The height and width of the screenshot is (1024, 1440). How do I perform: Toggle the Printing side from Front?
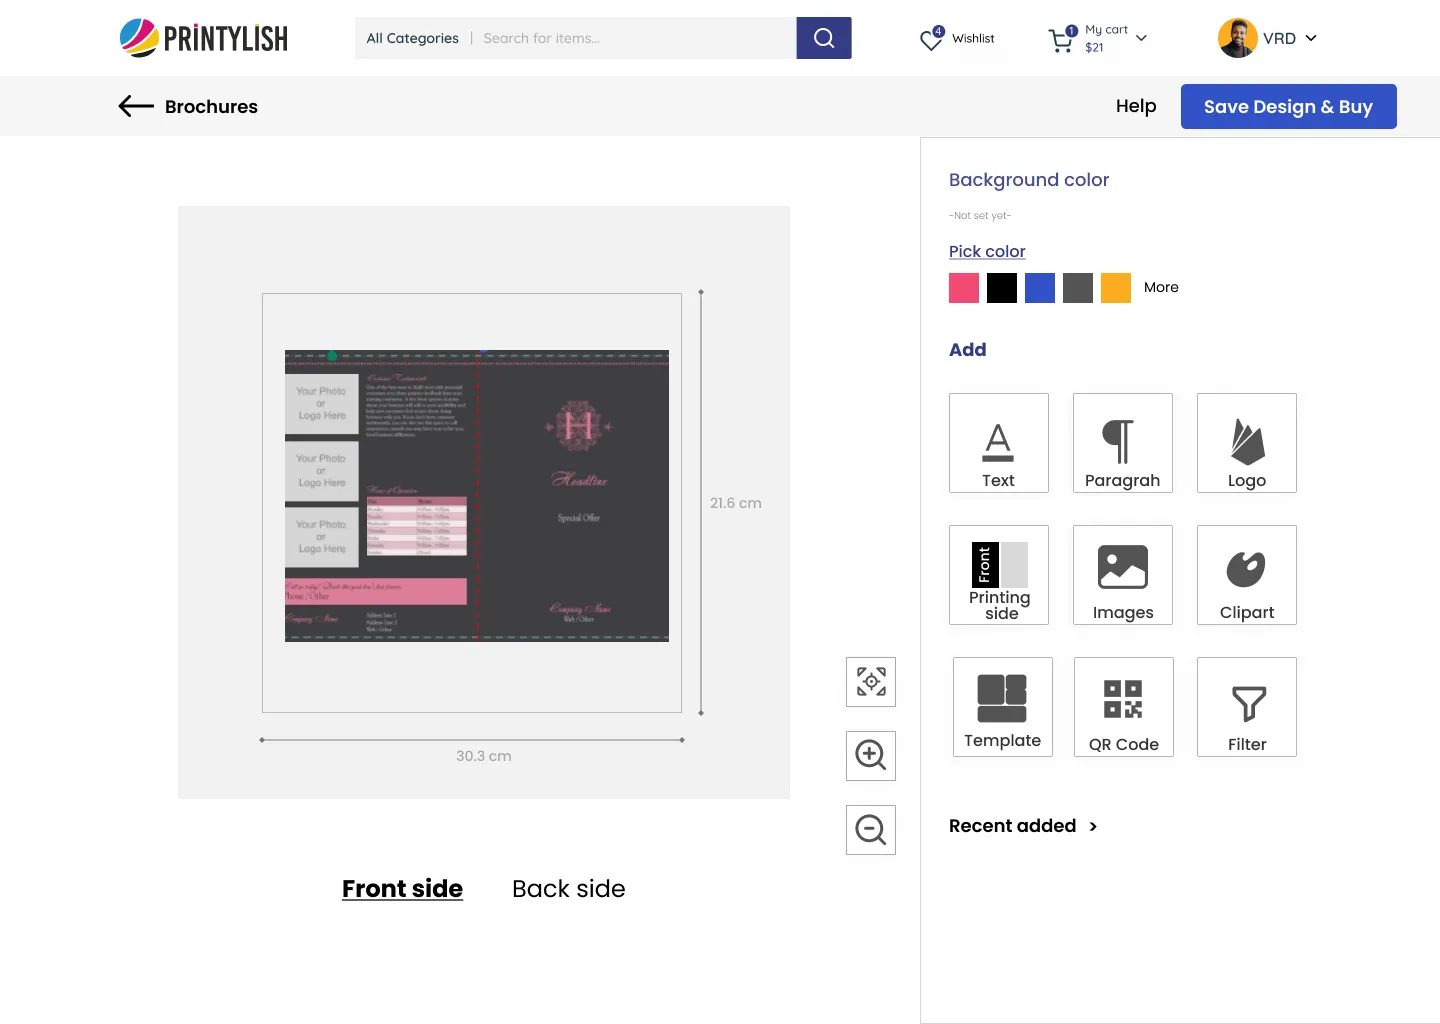[998, 575]
